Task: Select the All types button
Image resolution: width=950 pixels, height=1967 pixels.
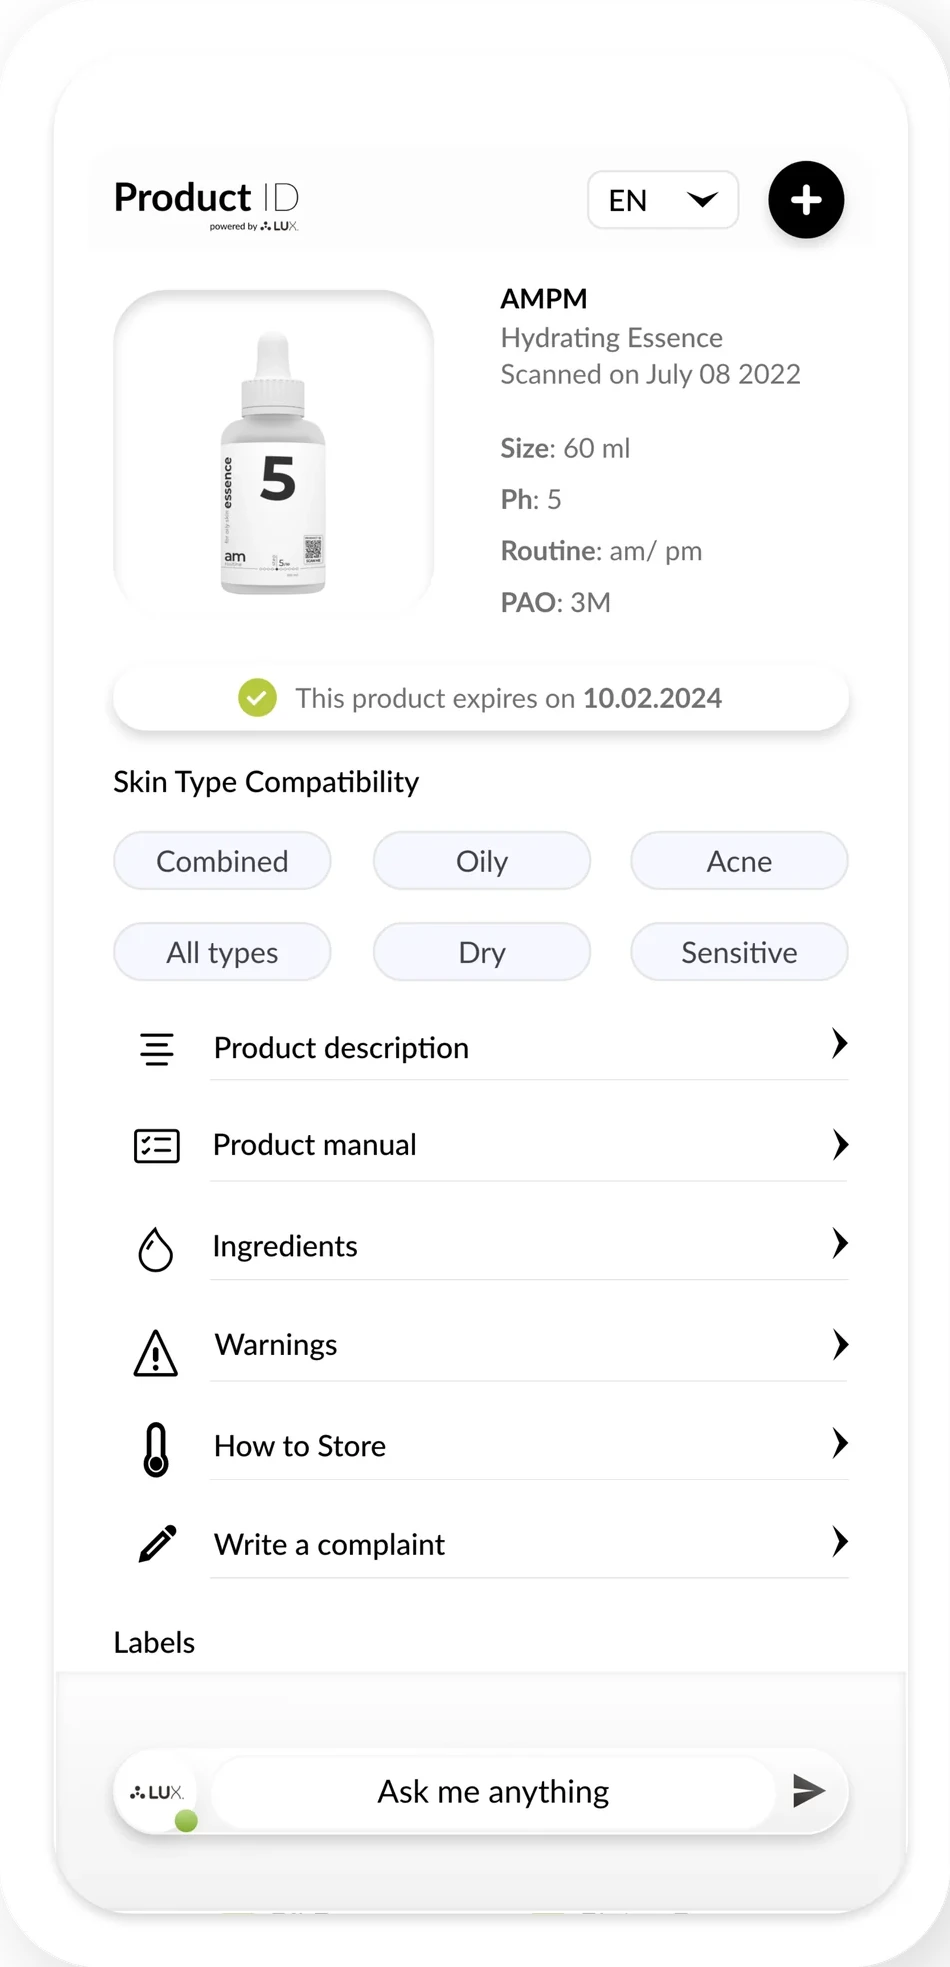Action: pyautogui.click(x=222, y=952)
